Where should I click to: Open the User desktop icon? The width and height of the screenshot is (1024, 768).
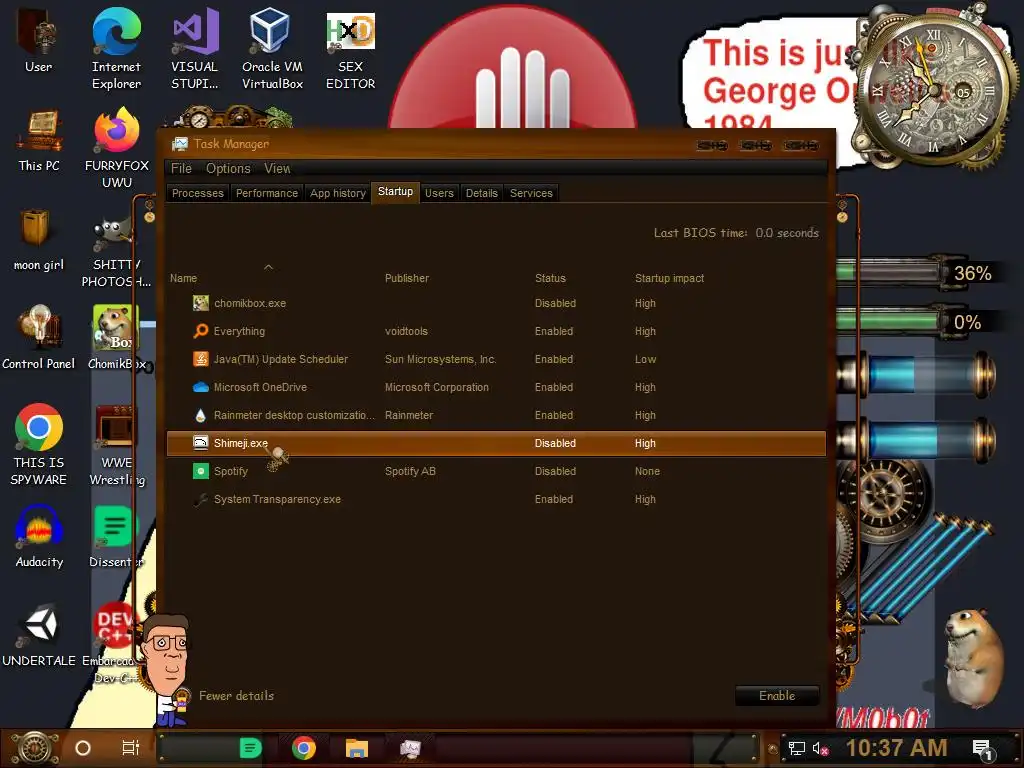[38, 40]
